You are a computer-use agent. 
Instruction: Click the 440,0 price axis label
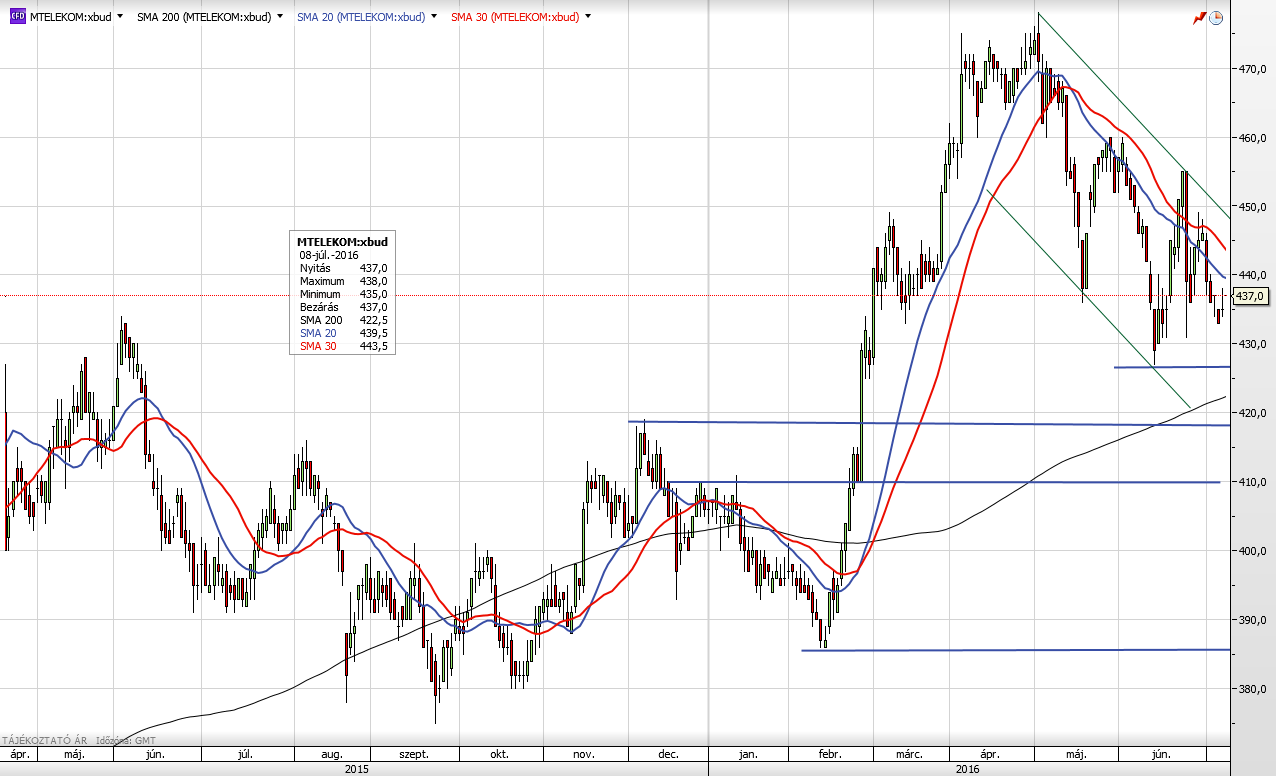(x=1253, y=275)
